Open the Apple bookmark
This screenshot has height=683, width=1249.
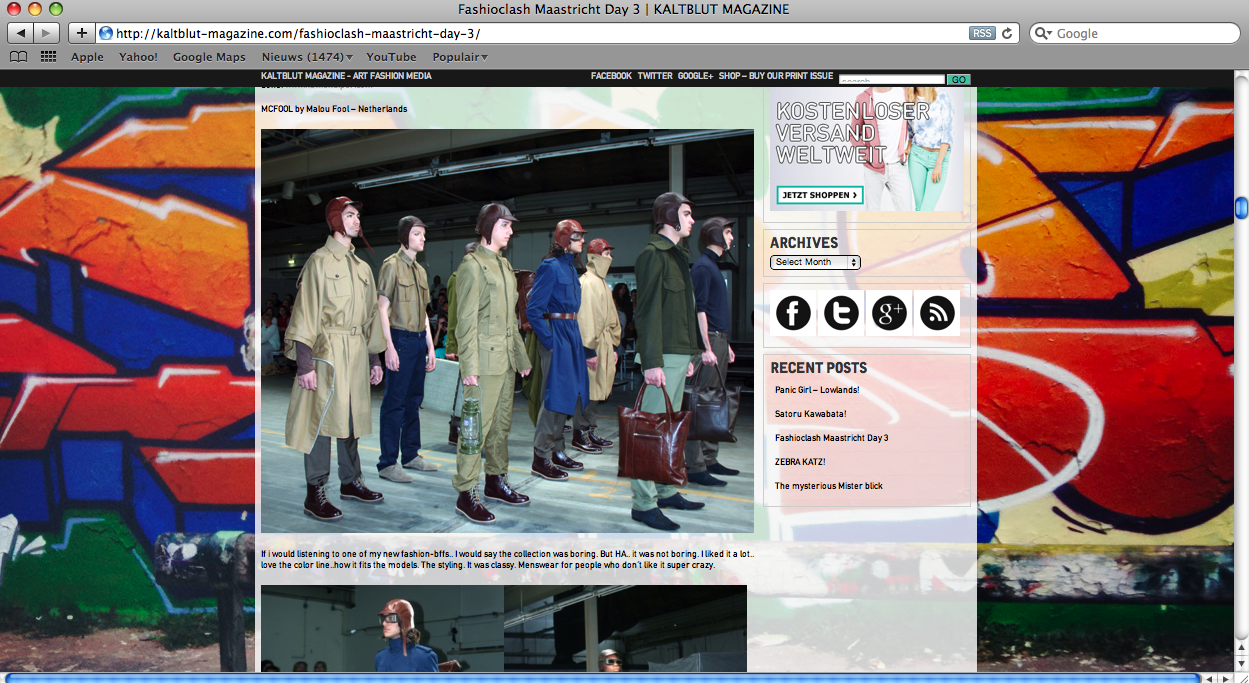(87, 57)
